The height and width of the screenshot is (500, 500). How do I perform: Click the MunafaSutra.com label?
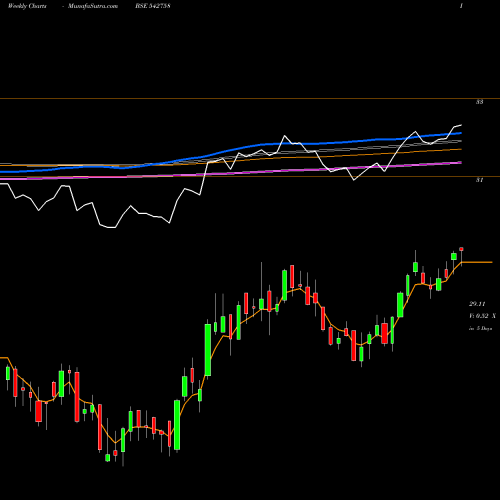93,6
